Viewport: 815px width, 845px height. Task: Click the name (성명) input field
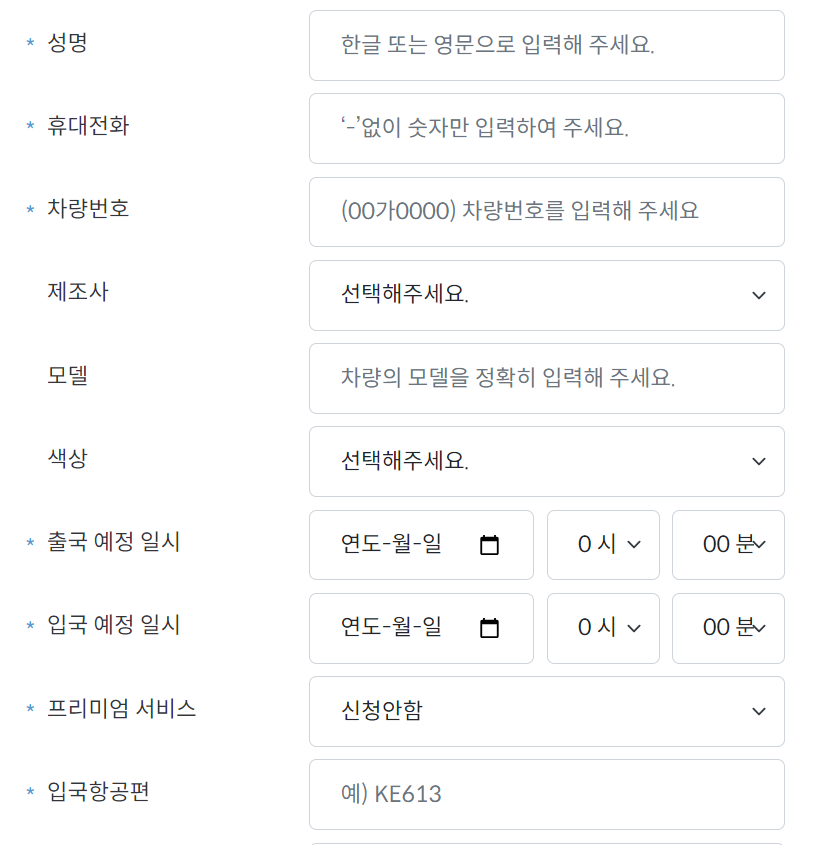tap(545, 45)
